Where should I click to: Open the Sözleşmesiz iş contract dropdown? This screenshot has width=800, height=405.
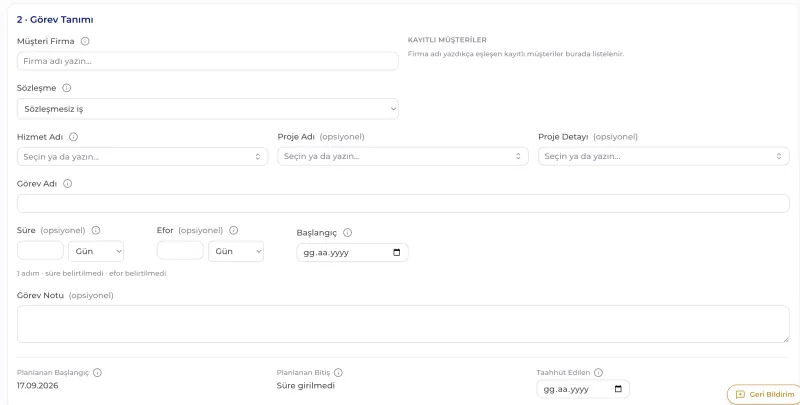tap(208, 109)
